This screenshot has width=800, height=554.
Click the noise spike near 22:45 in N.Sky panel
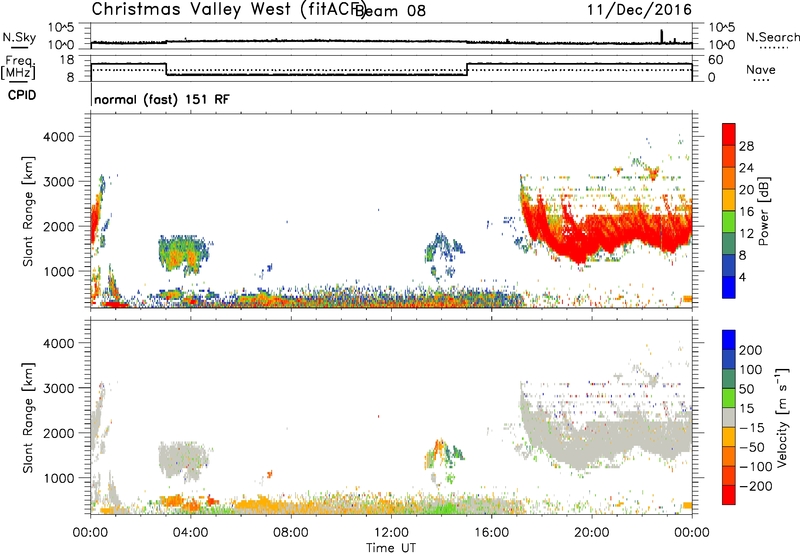pos(662,36)
